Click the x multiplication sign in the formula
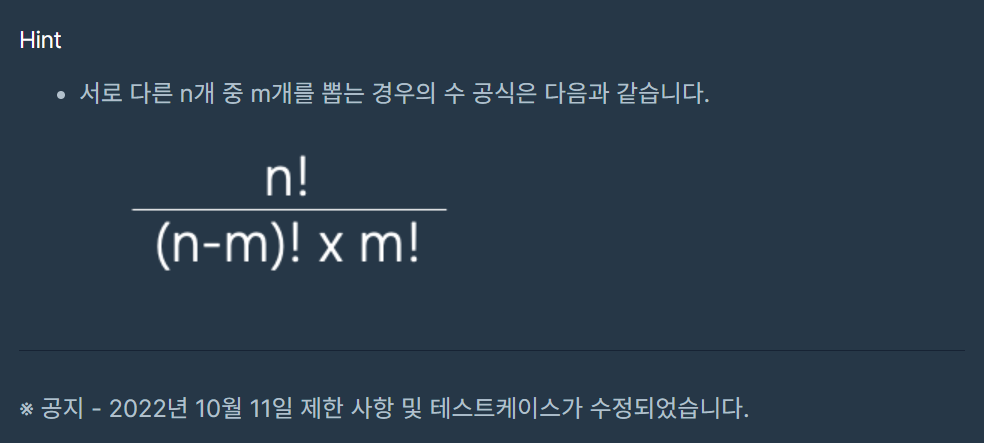 pos(330,250)
